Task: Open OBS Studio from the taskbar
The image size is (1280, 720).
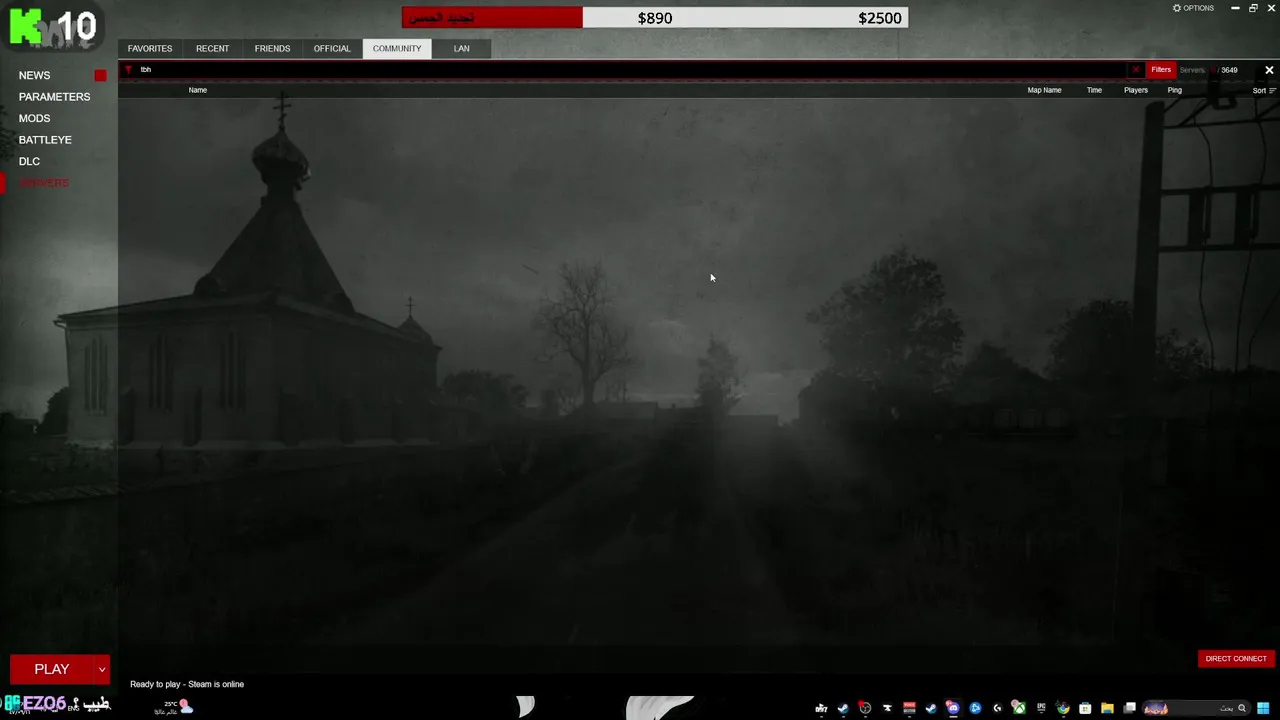Action: (x=865, y=708)
